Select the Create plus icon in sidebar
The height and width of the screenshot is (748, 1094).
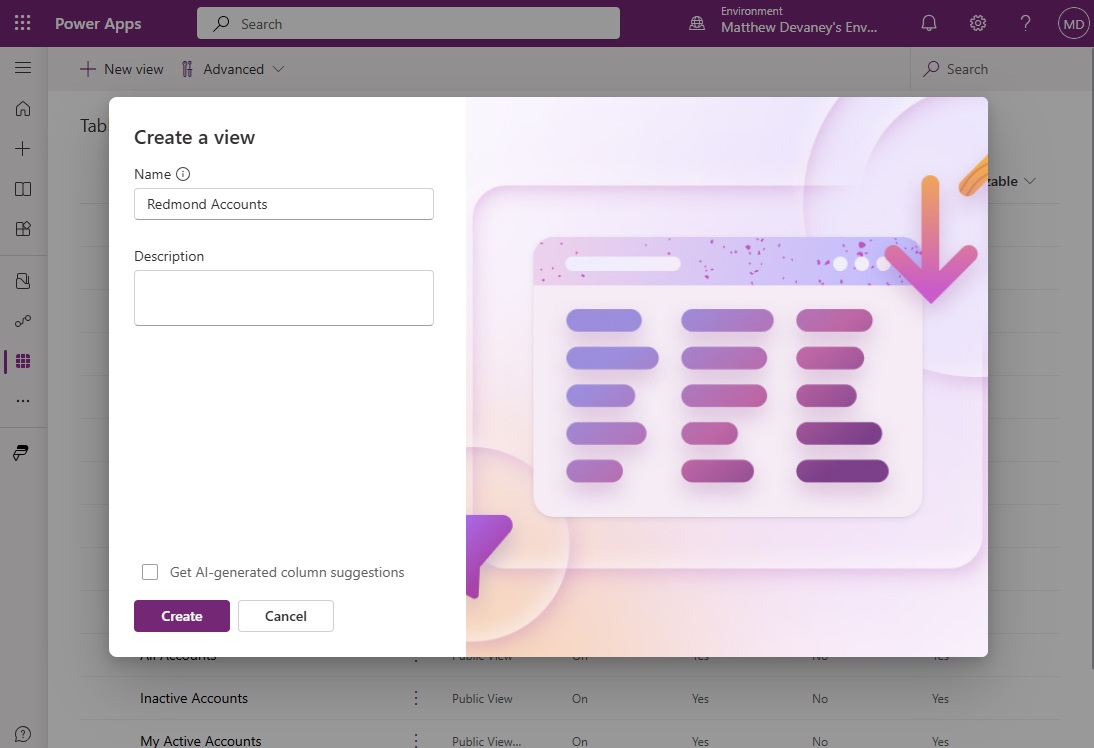click(x=23, y=148)
